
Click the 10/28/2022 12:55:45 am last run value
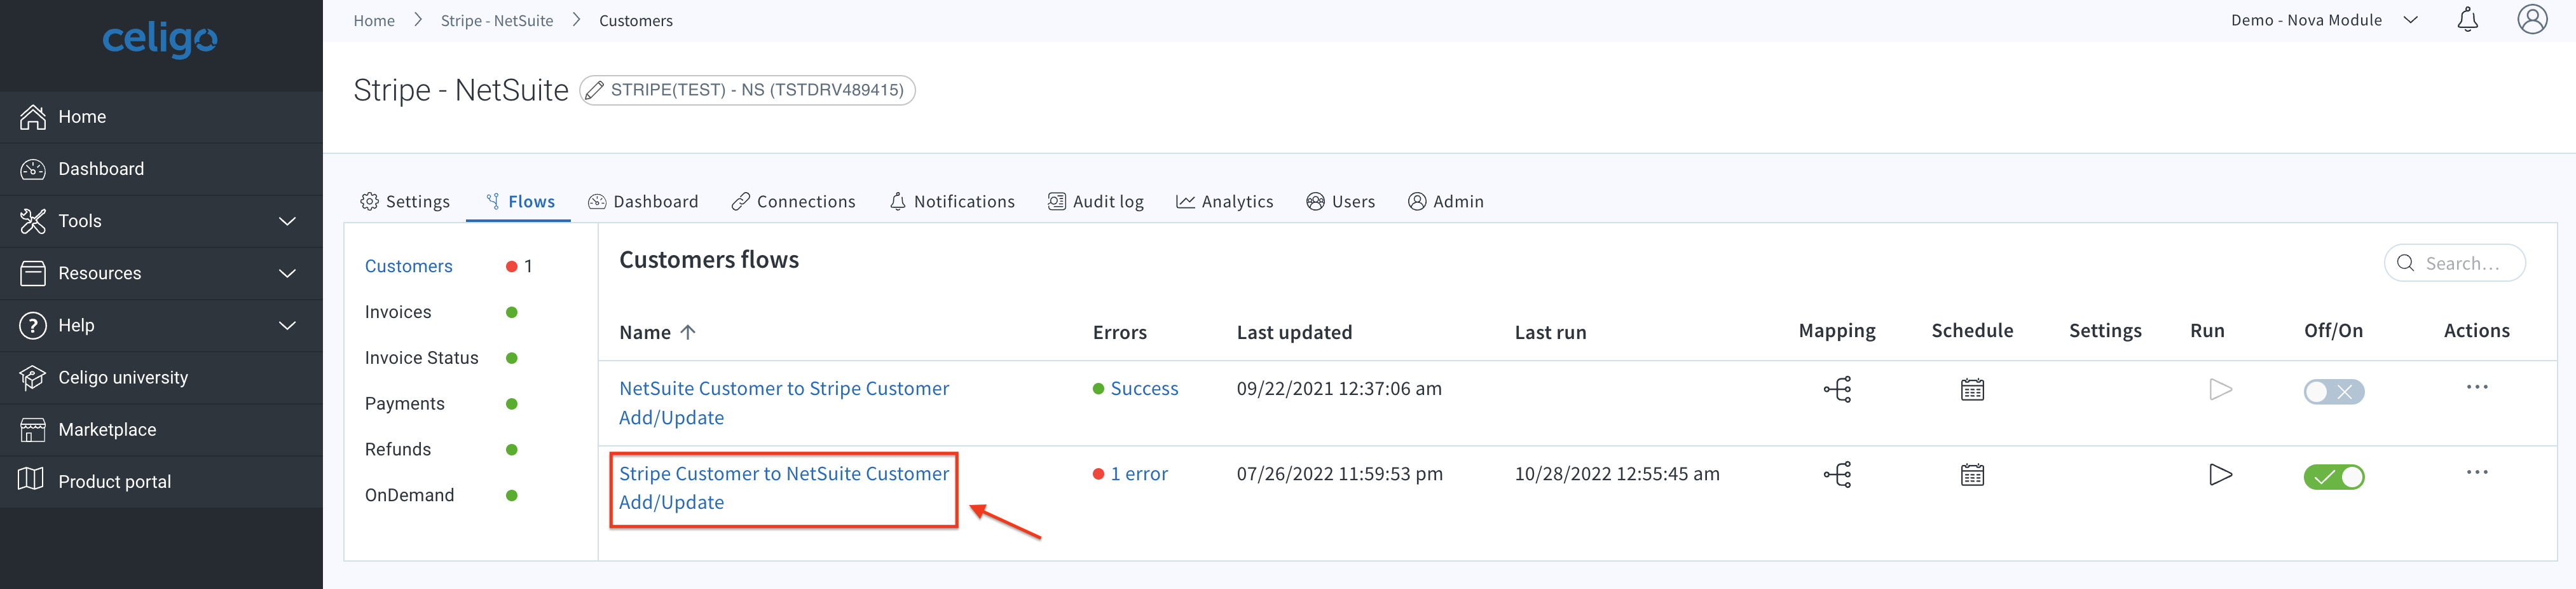[1617, 474]
